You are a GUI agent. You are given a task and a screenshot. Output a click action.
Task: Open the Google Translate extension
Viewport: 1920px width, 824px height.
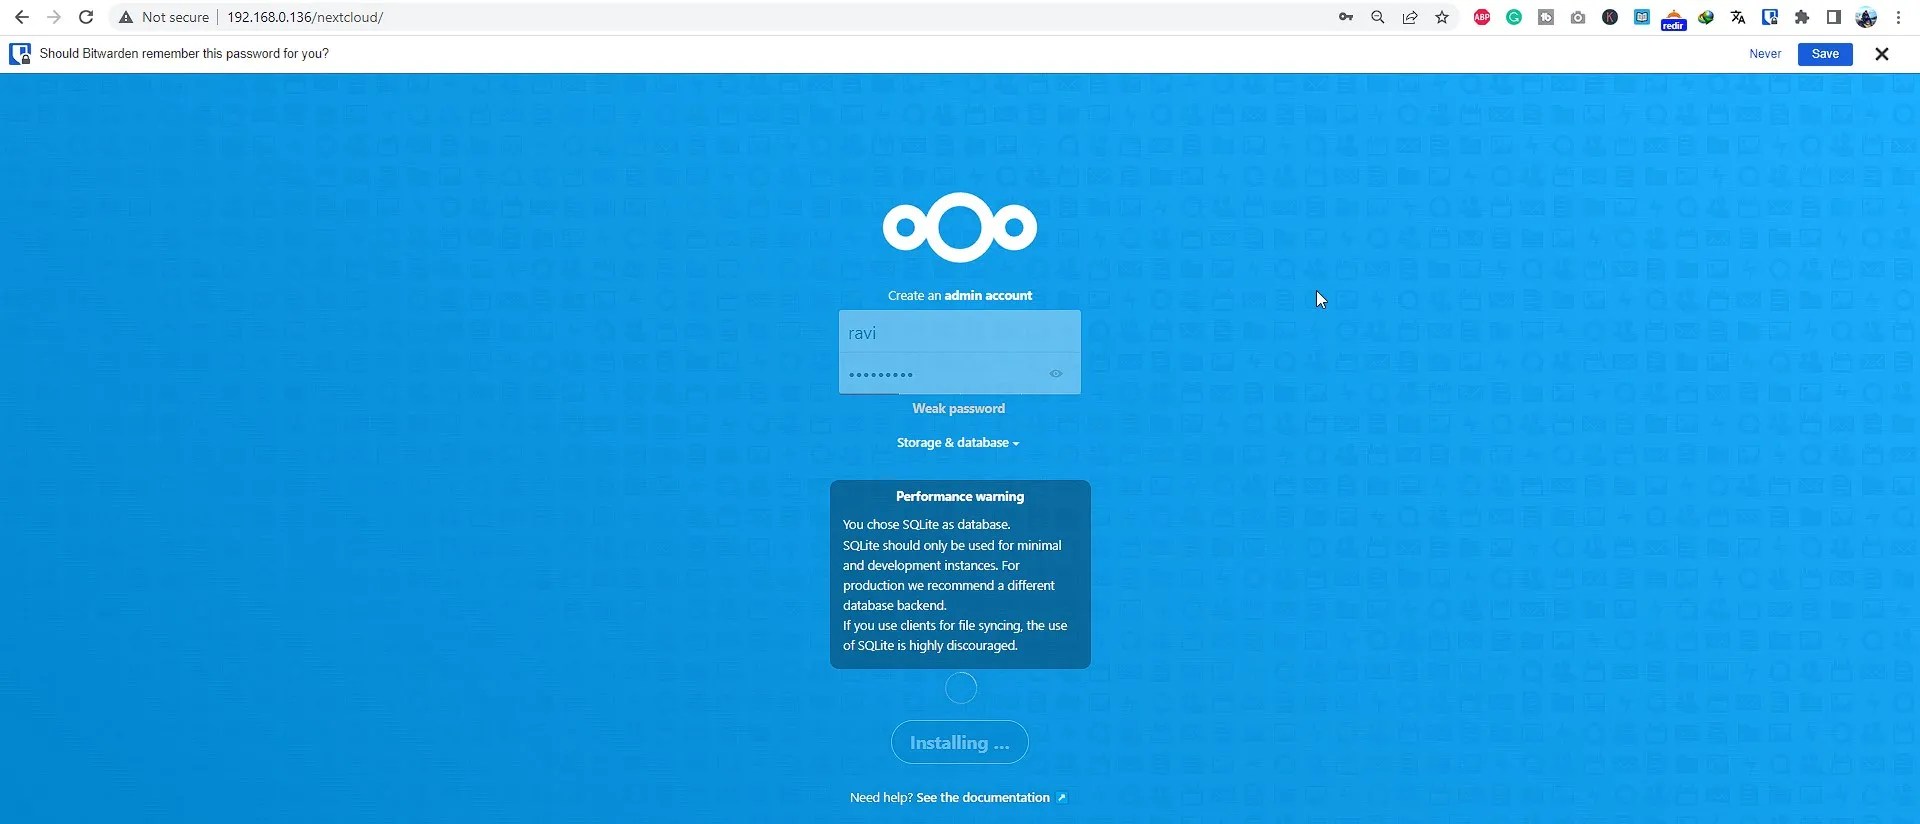tap(1738, 17)
